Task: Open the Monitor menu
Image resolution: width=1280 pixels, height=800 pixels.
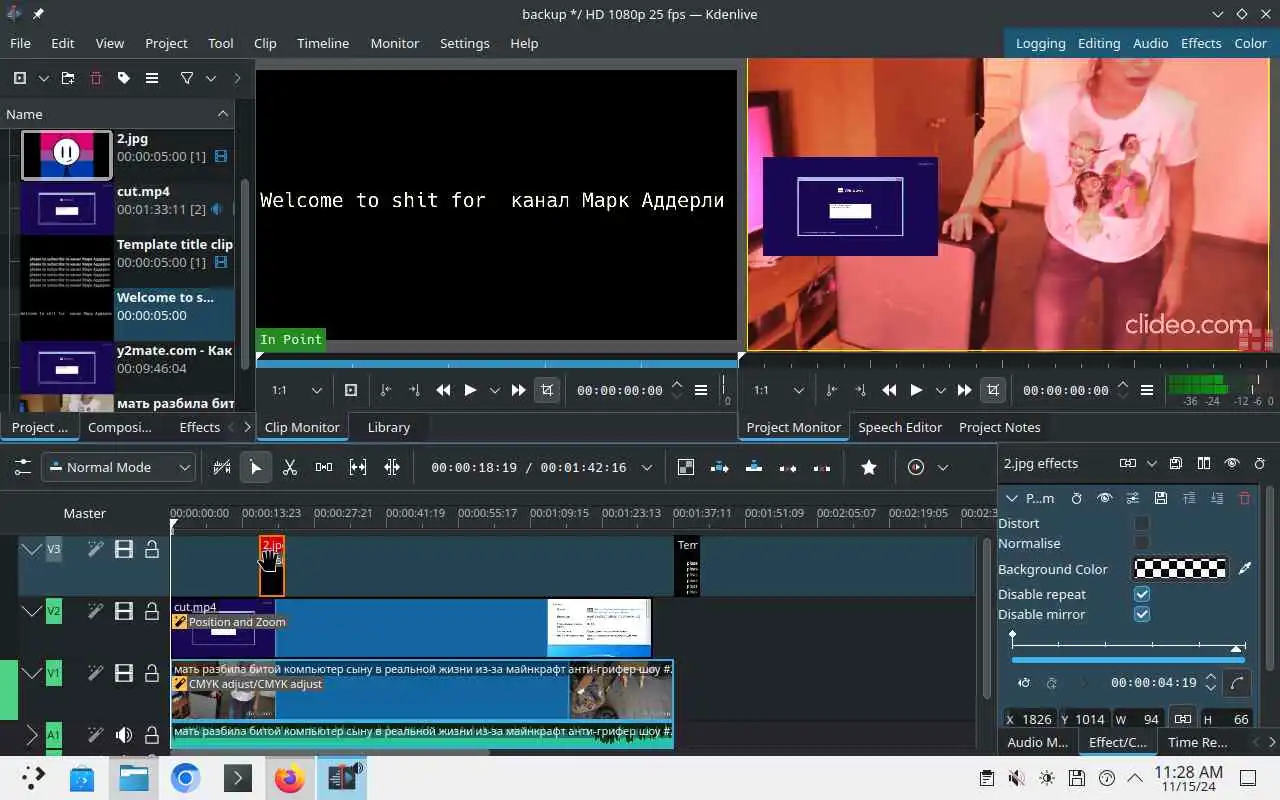Action: (395, 43)
